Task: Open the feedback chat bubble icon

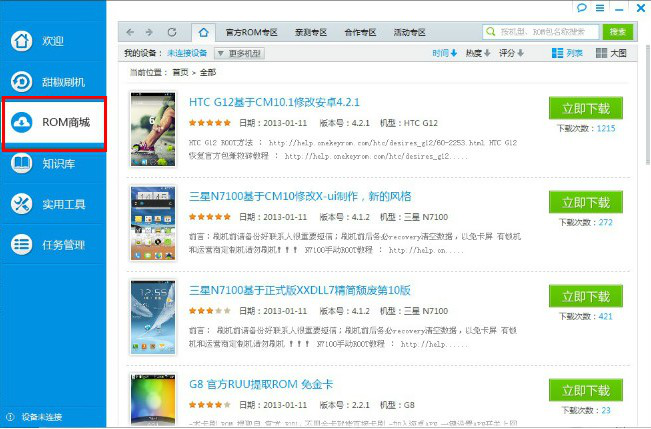Action: (582, 8)
